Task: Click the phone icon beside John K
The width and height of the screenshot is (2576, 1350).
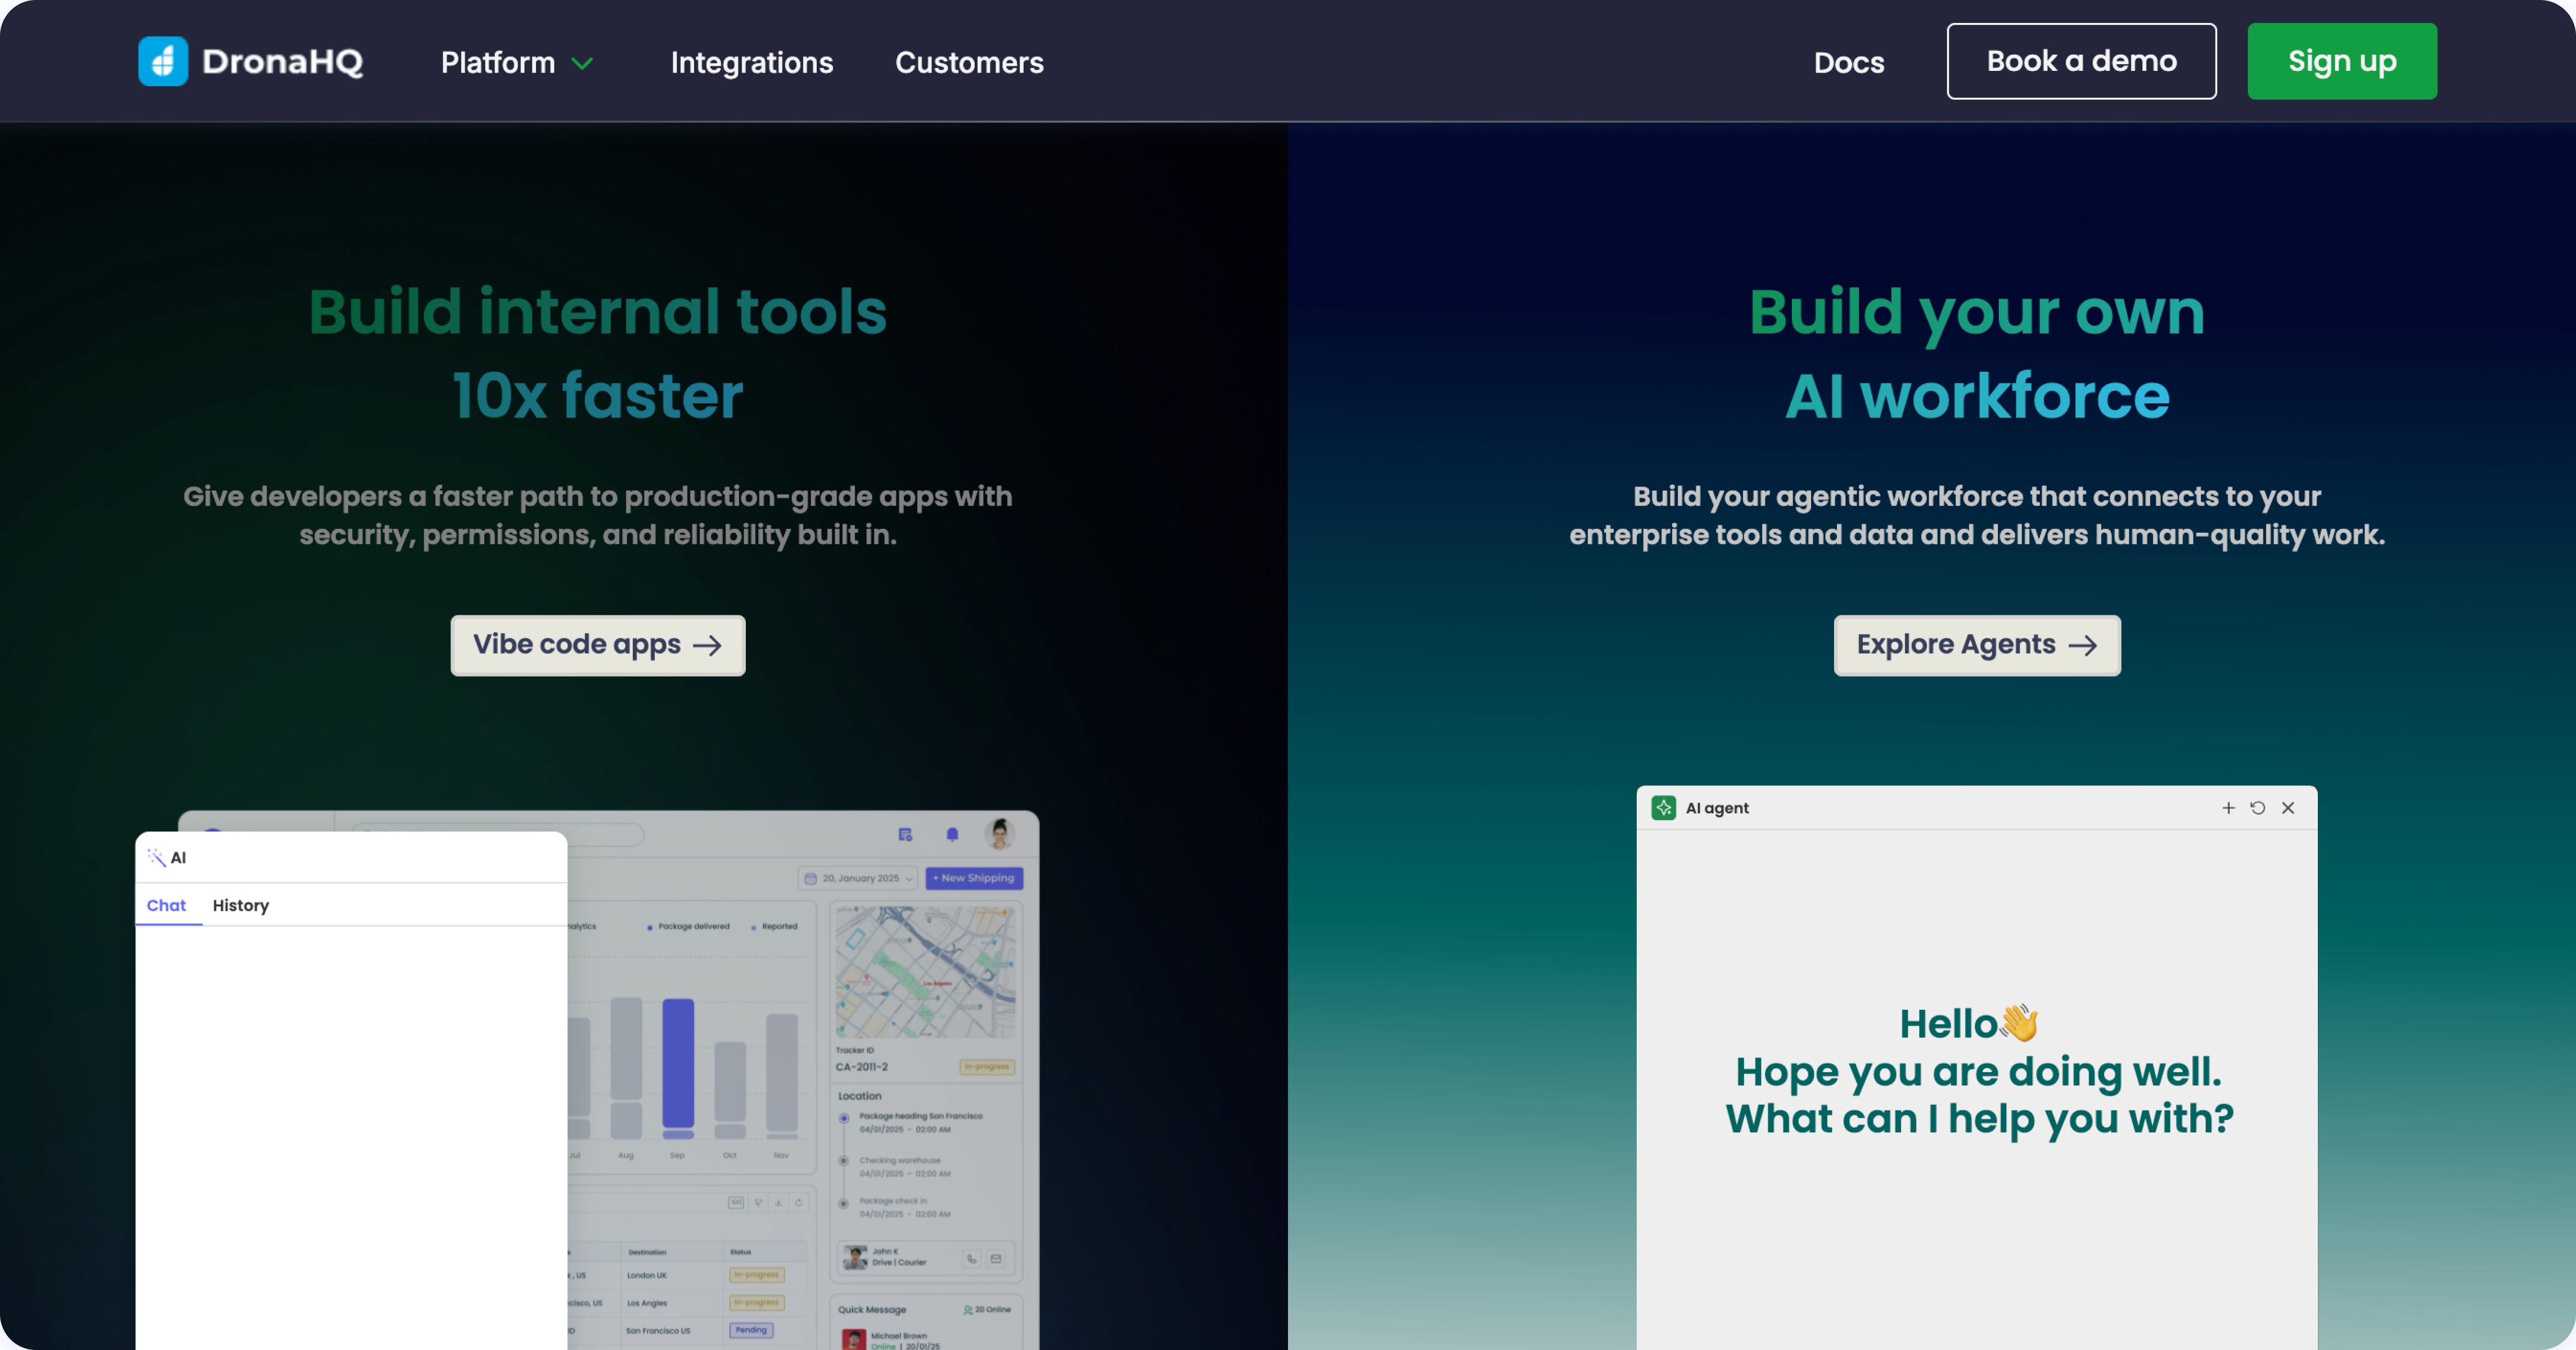Action: [x=972, y=1259]
